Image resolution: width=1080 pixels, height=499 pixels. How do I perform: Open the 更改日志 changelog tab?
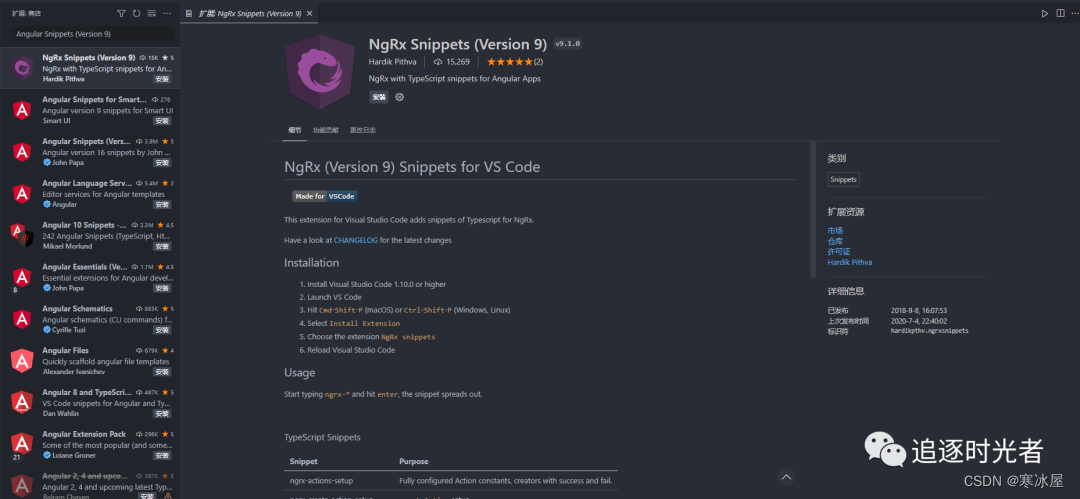363,130
